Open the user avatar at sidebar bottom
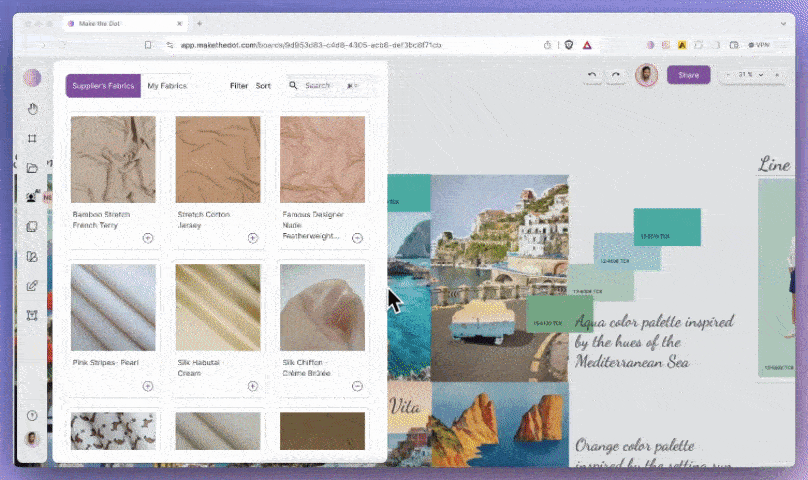This screenshot has width=808, height=480. point(32,439)
